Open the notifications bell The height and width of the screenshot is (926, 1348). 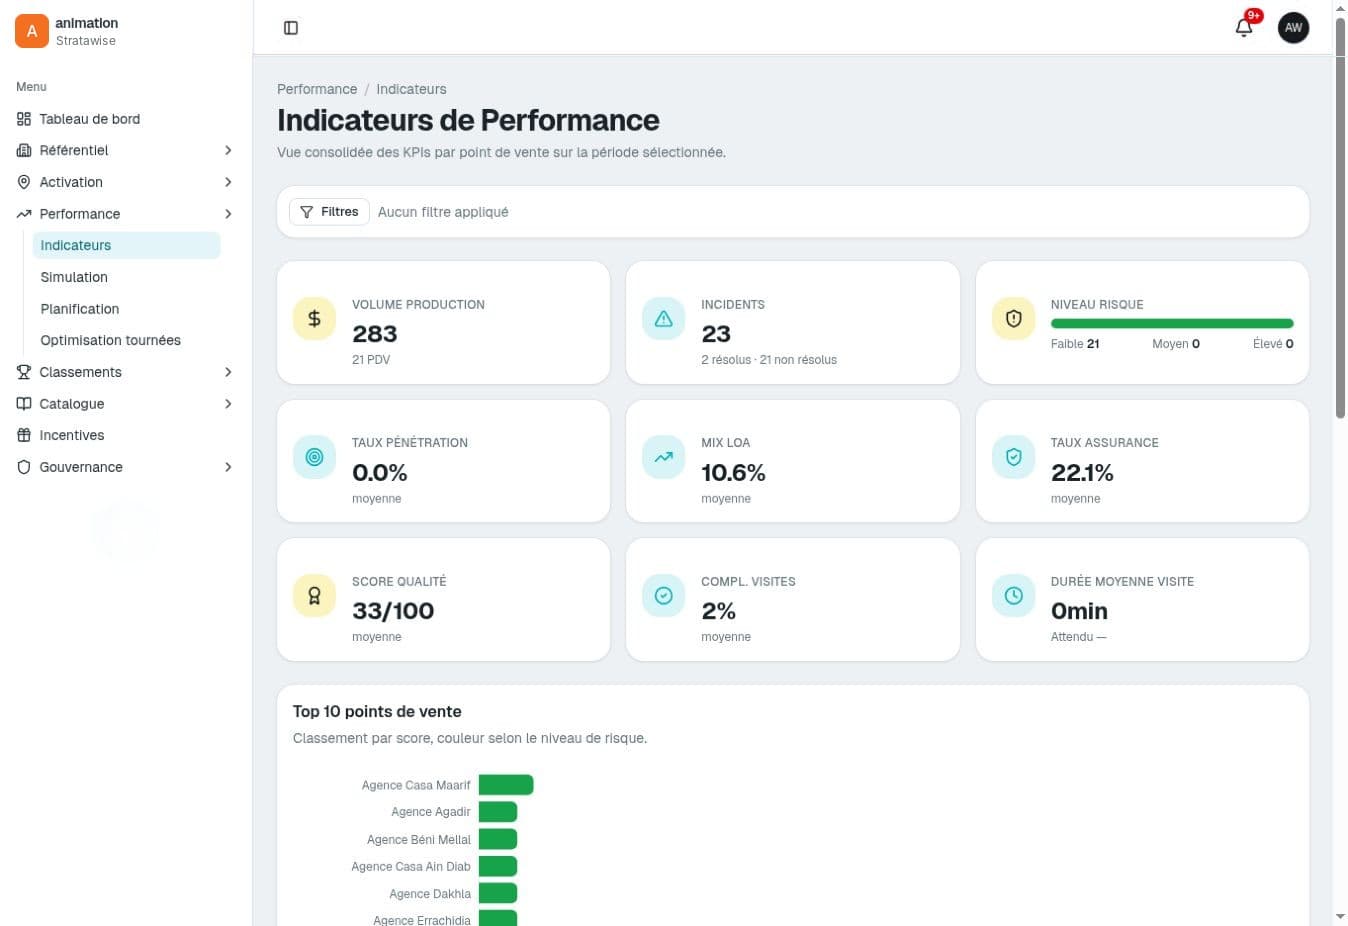[x=1244, y=28]
